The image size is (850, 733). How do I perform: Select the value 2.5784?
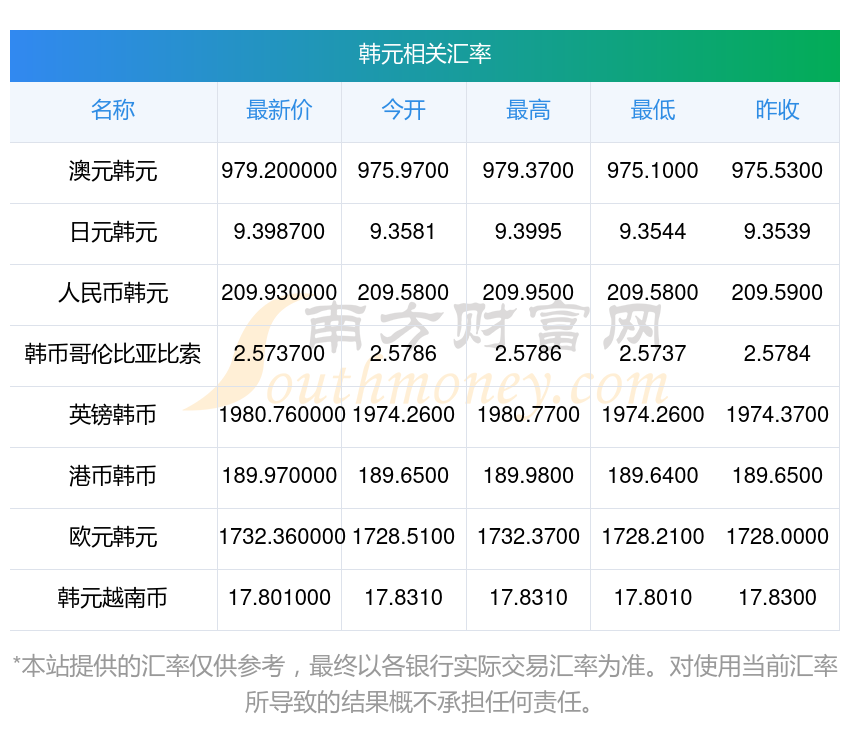tap(777, 354)
